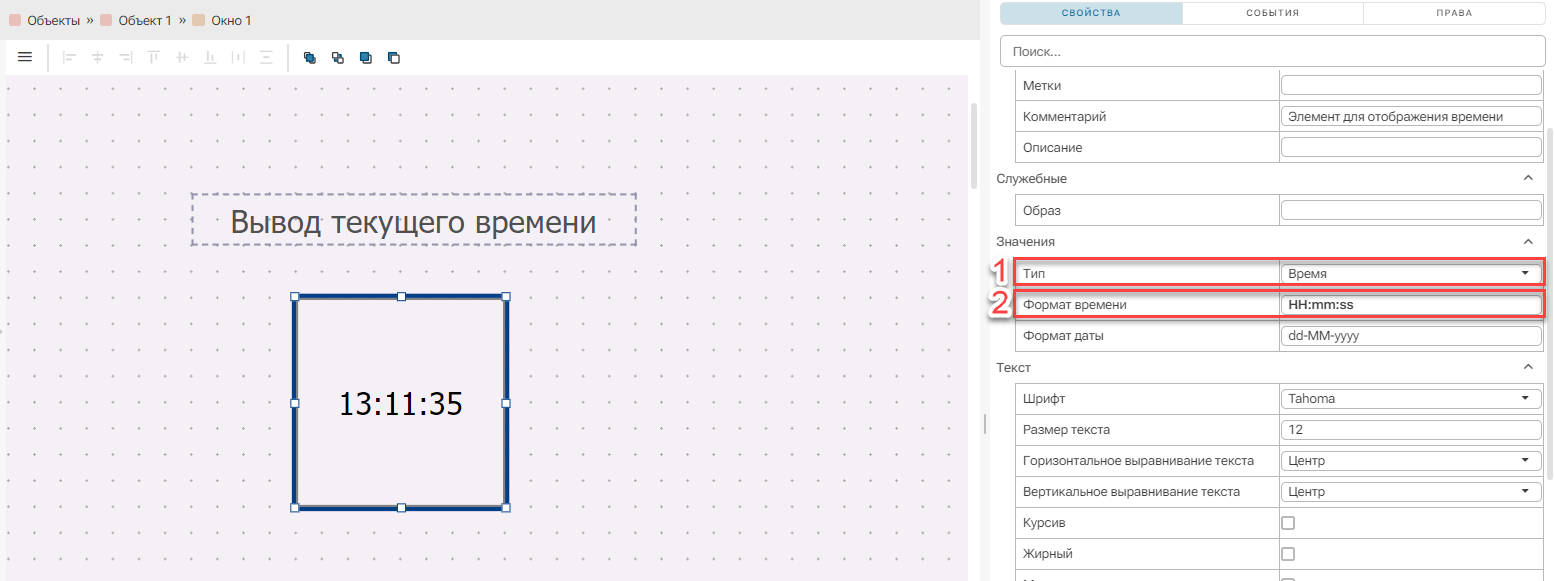
Task: Click the distribute horizontally icon
Action: pos(238,57)
